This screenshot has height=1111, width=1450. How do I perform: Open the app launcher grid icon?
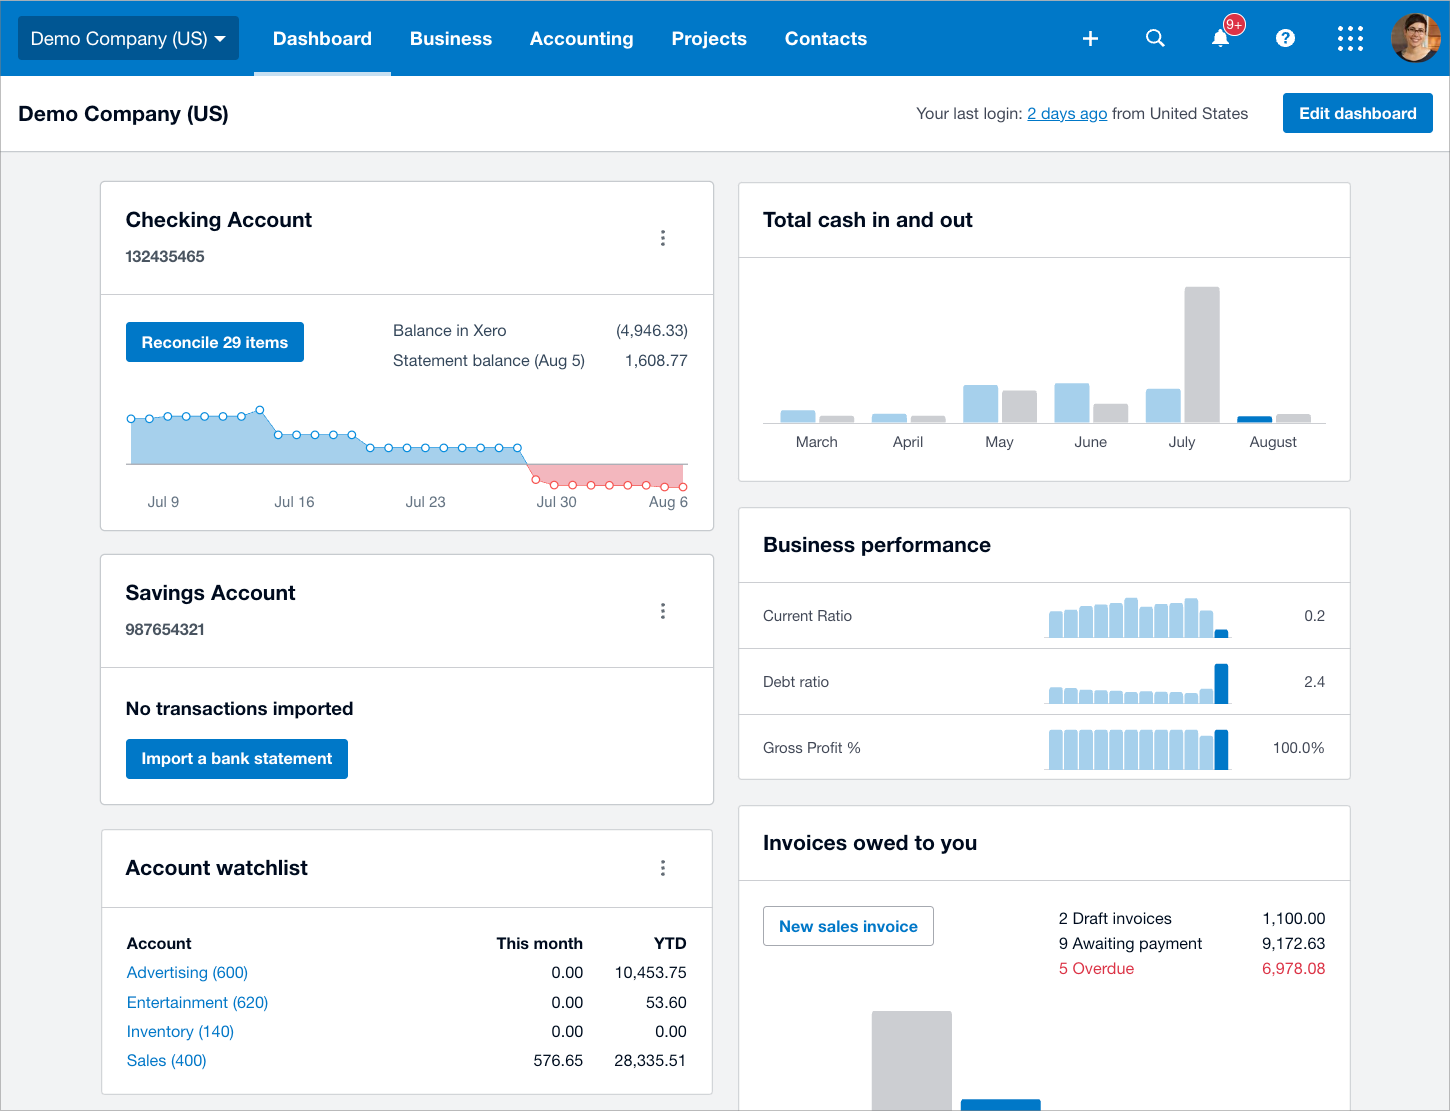(x=1350, y=38)
